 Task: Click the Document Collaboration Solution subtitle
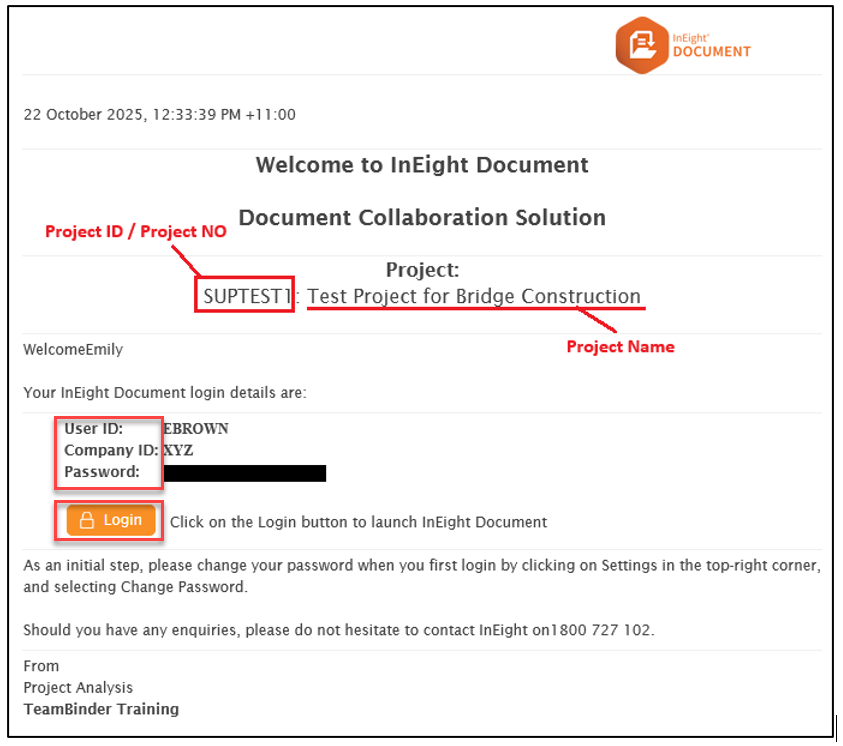(x=422, y=217)
